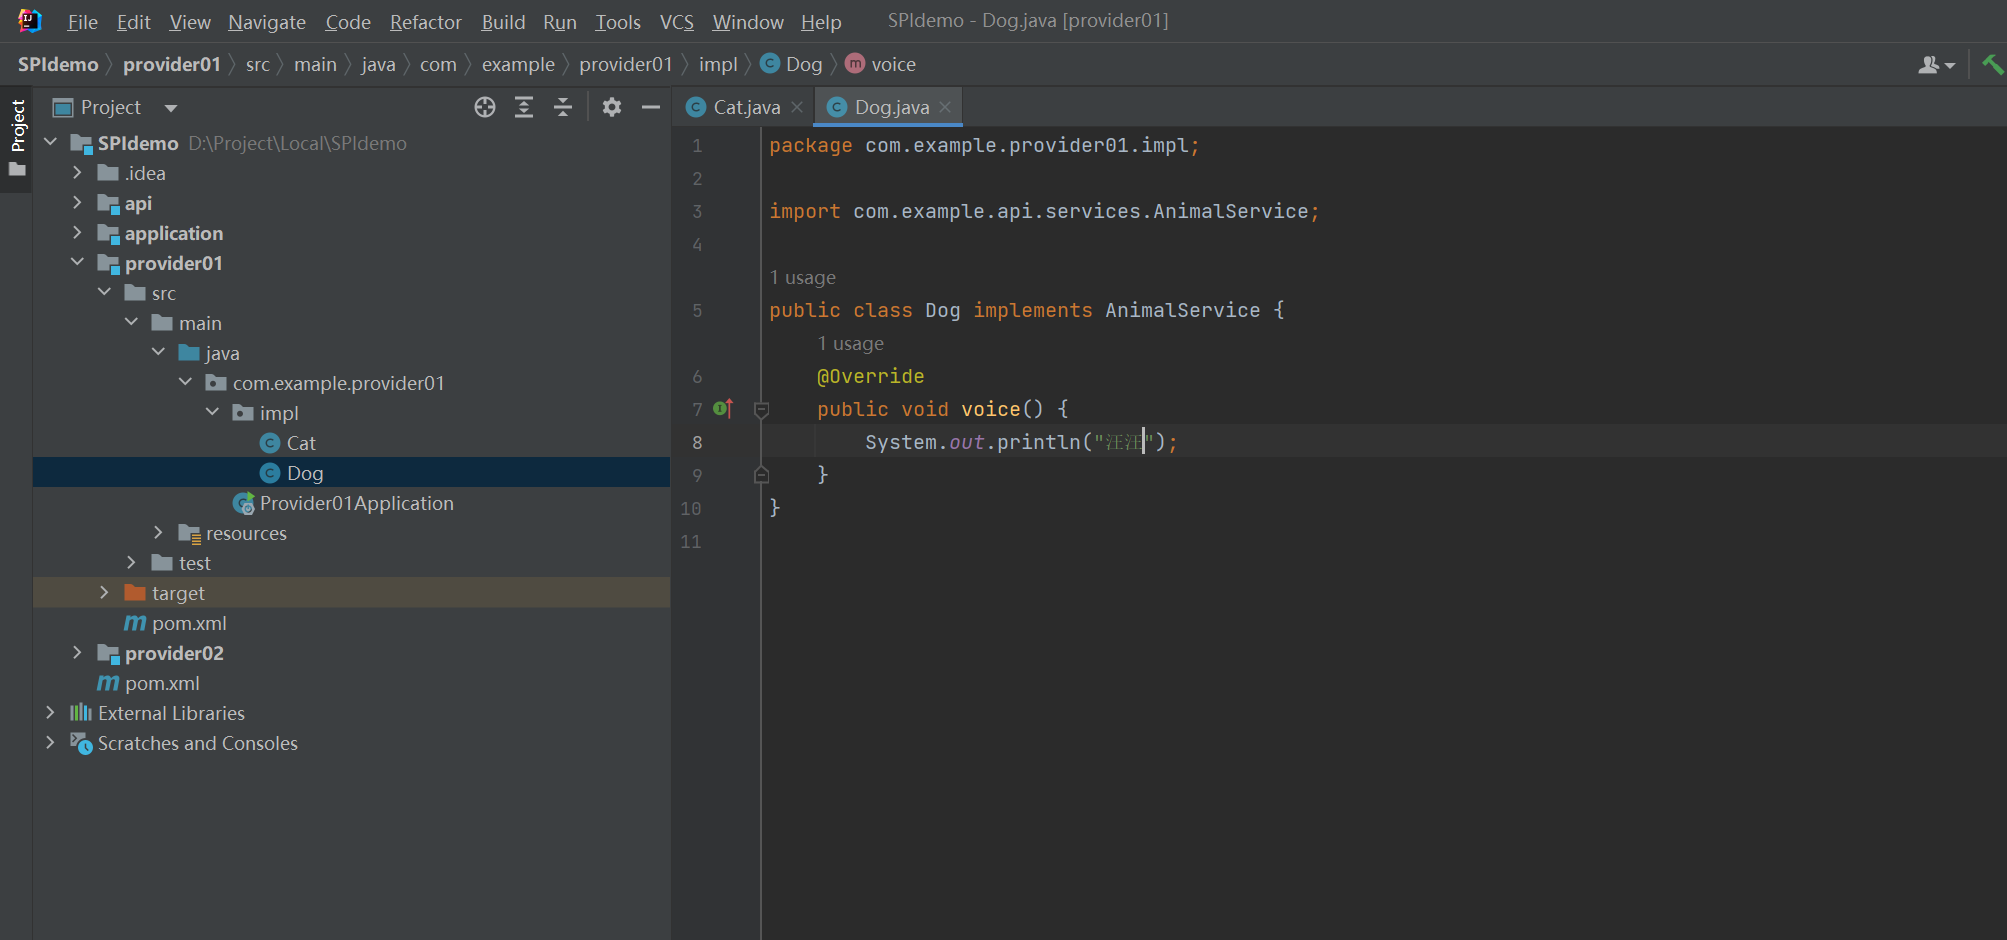Toggle the Project tool window side button

17,137
